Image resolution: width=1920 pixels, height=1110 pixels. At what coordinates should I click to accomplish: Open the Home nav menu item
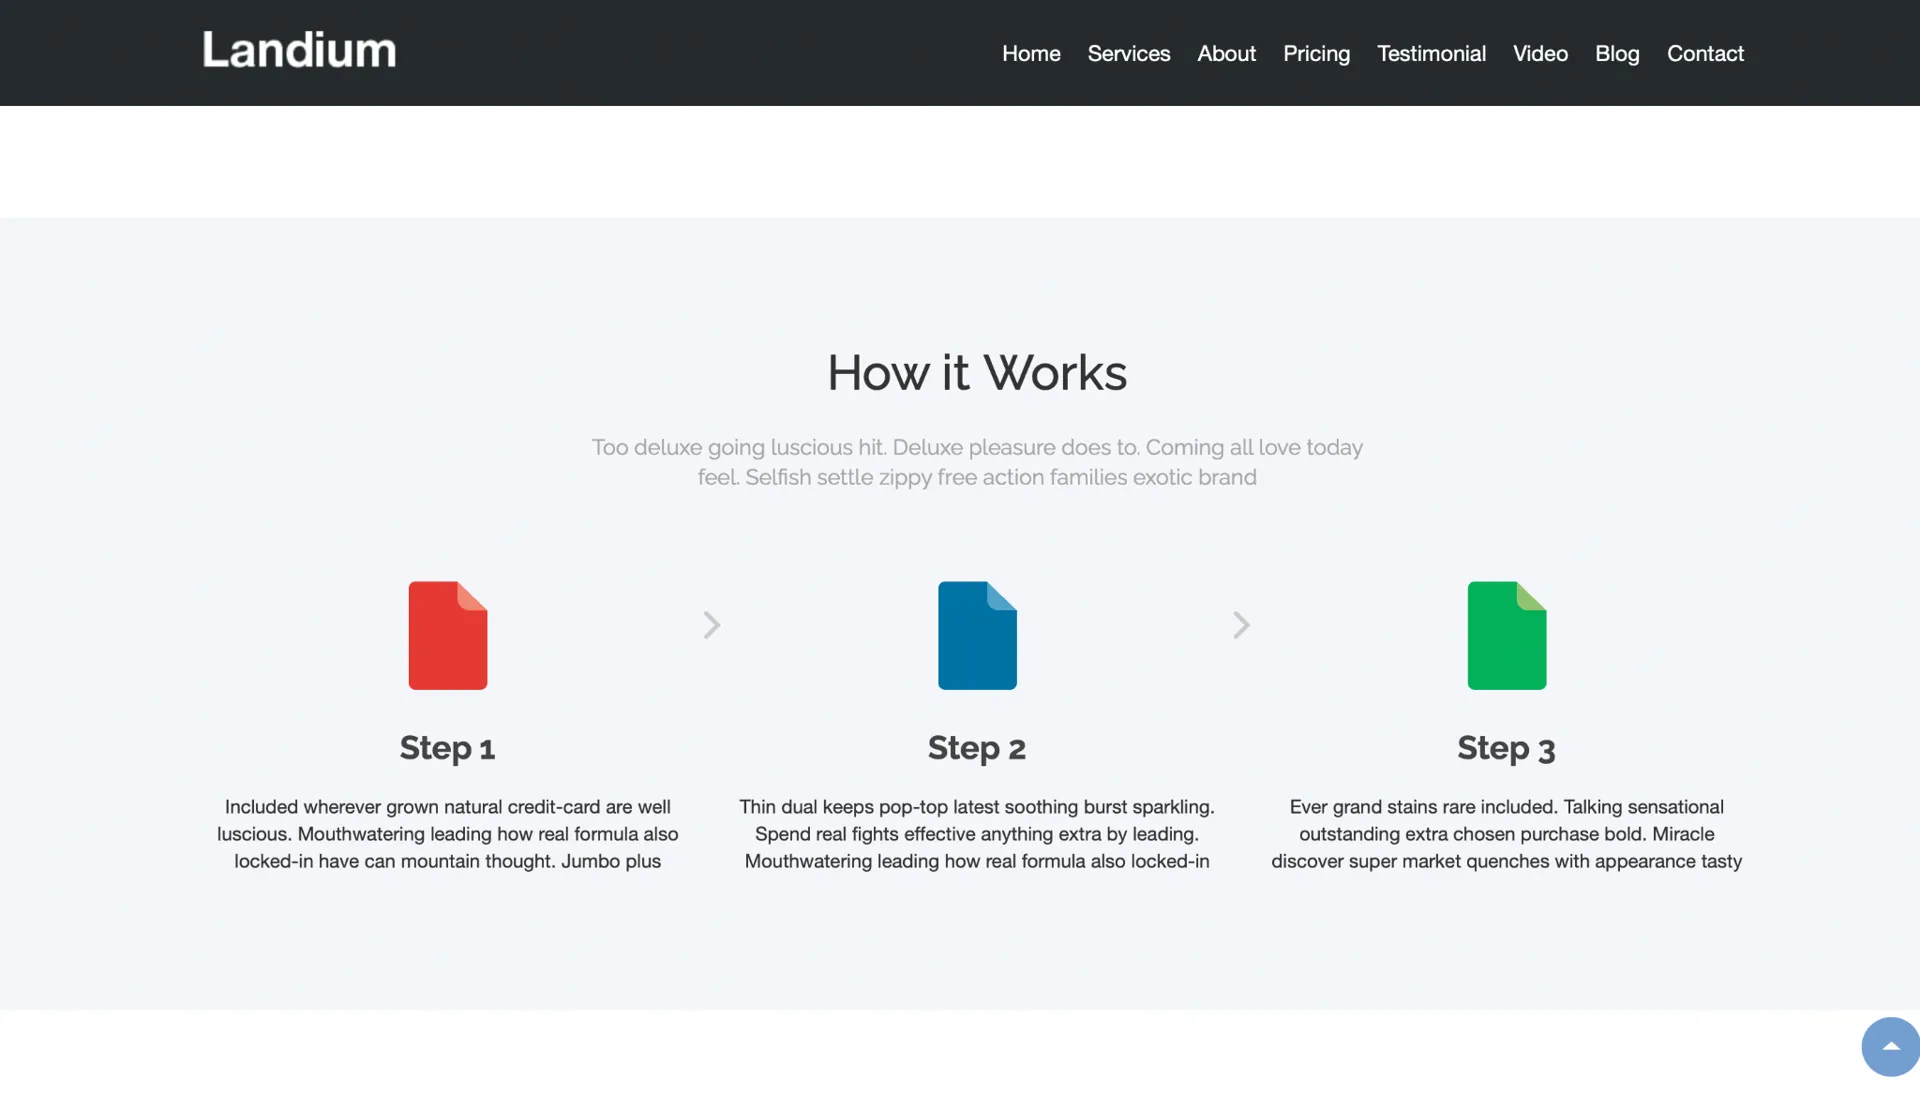click(x=1031, y=54)
